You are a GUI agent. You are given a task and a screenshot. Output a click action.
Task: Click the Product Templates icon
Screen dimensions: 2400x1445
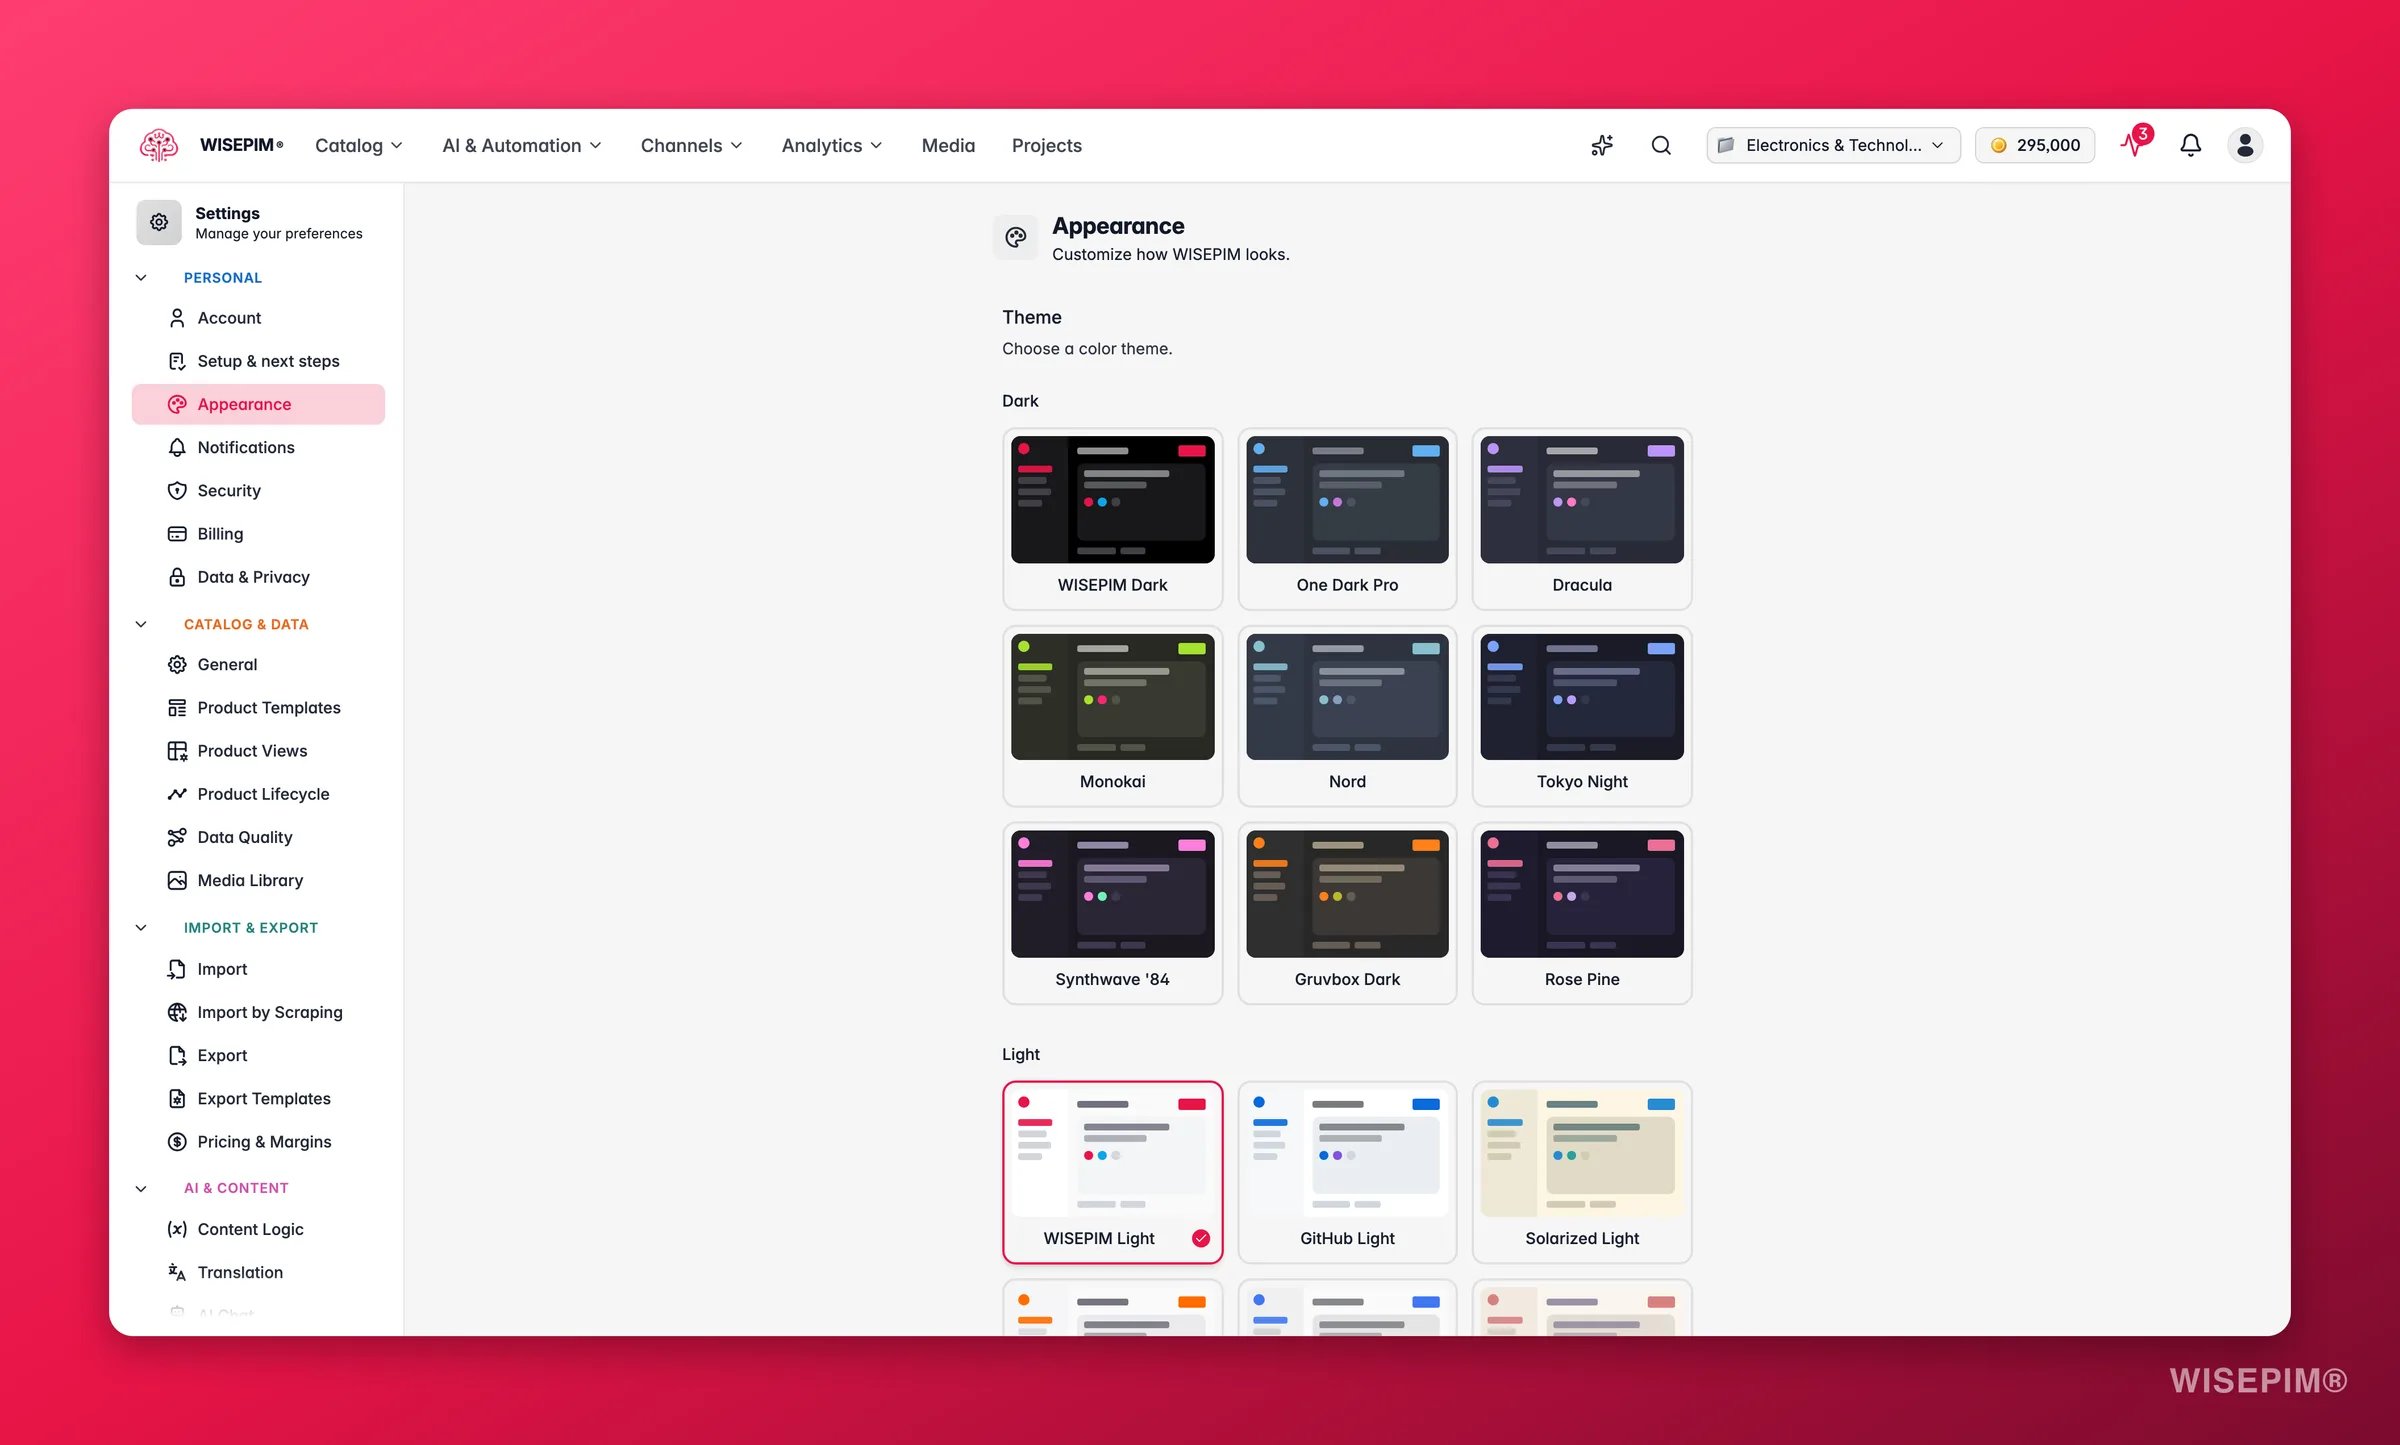coord(177,708)
